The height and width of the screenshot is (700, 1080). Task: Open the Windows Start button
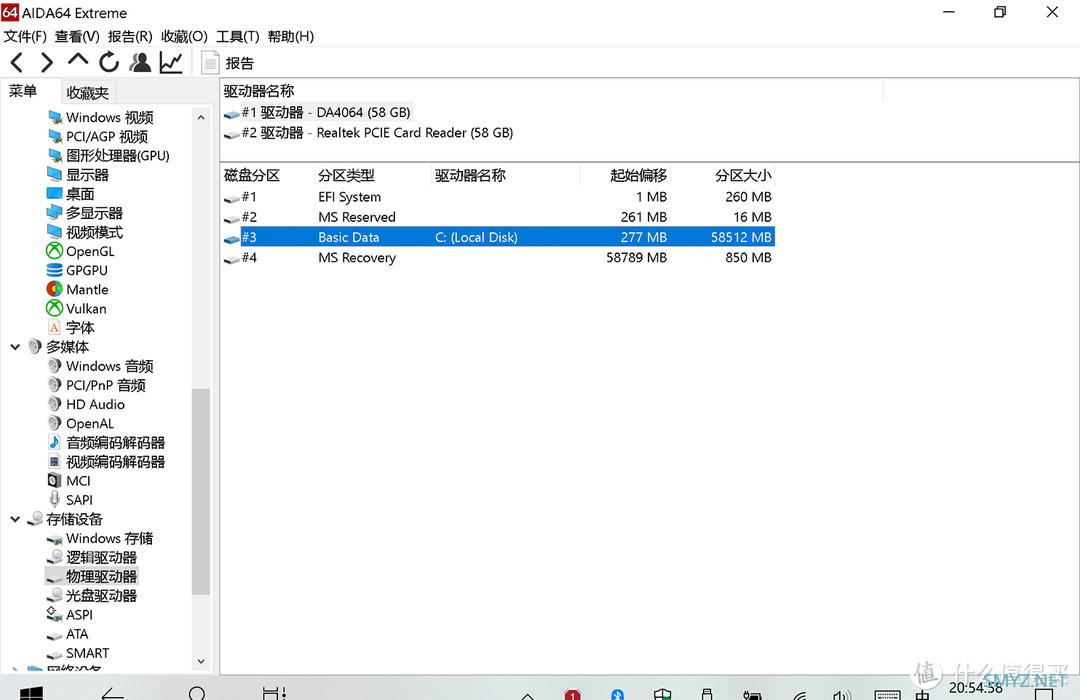[31, 691]
